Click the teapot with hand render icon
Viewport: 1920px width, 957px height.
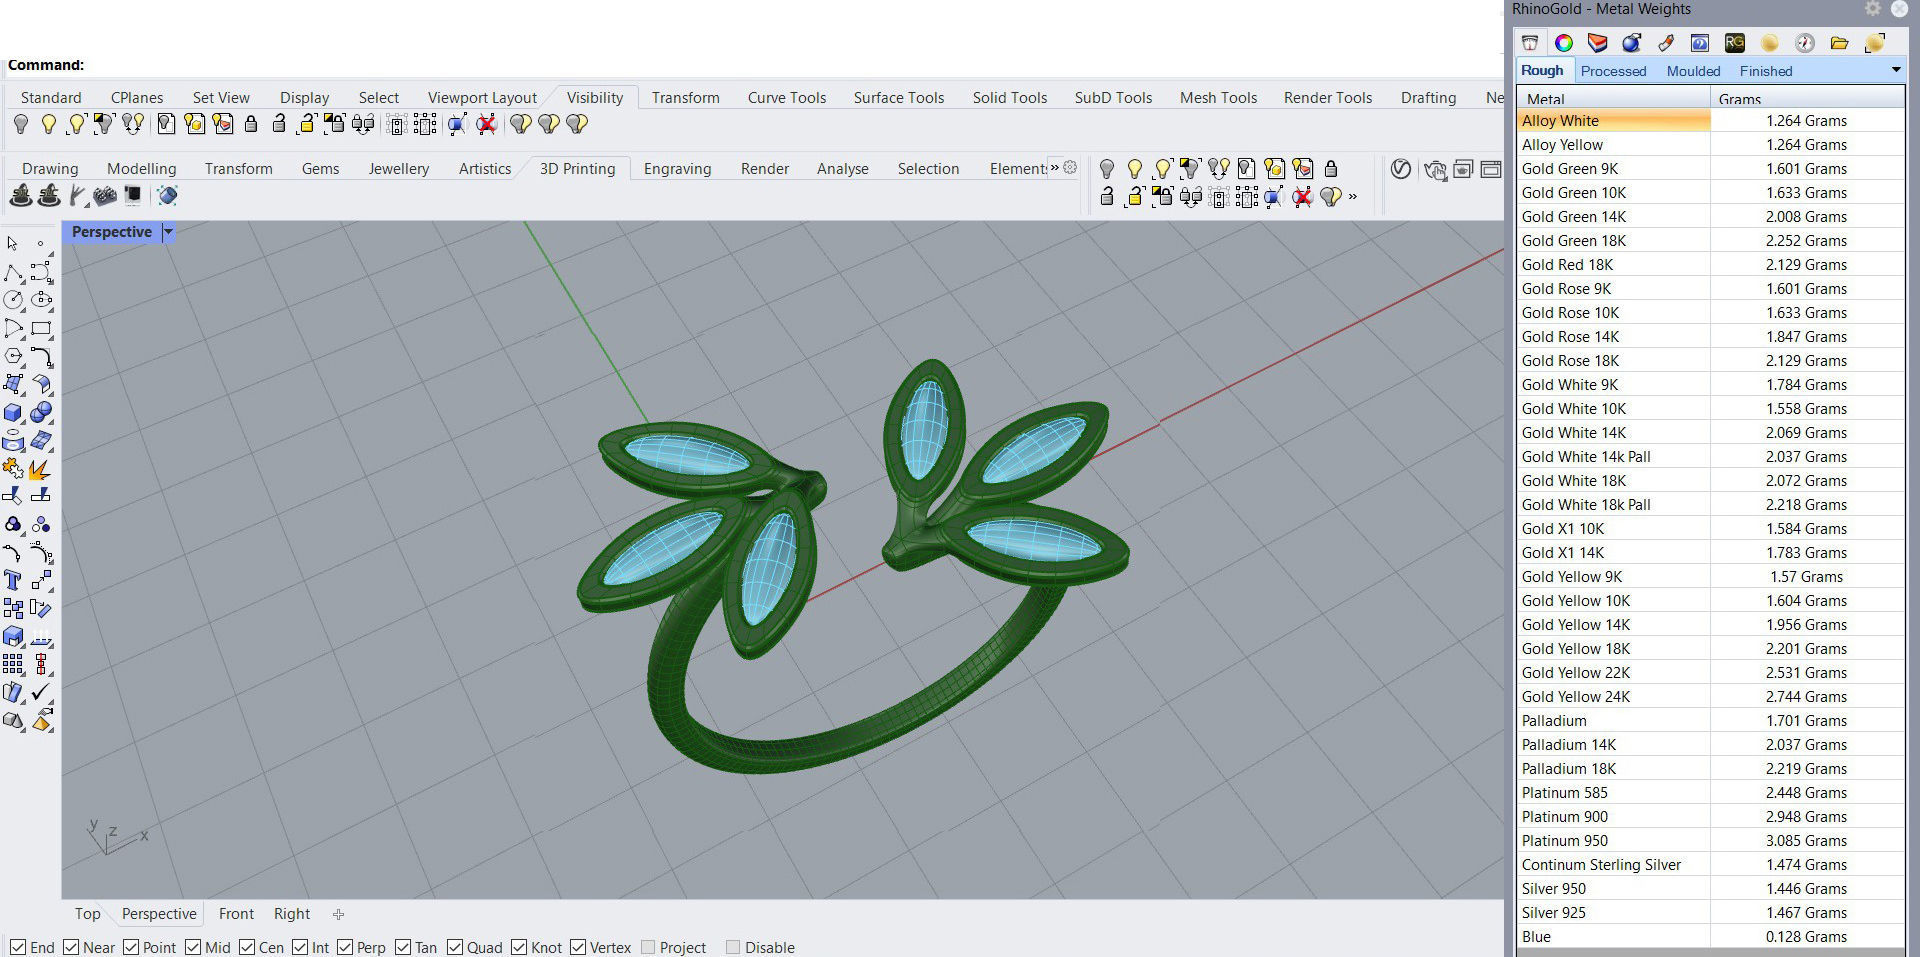1435,169
